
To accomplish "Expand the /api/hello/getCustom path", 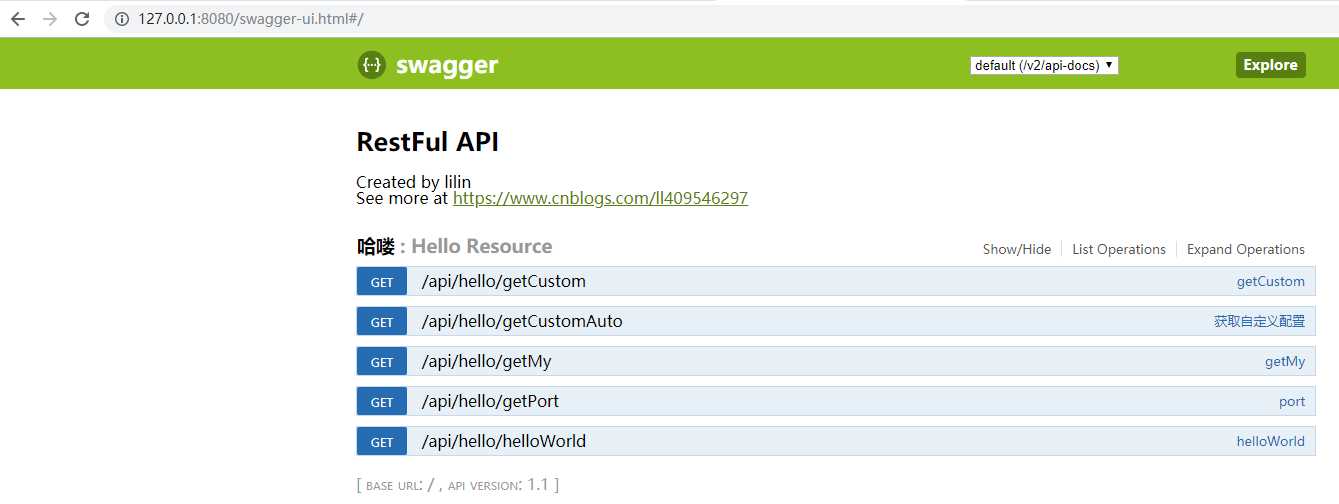I will (x=504, y=281).
